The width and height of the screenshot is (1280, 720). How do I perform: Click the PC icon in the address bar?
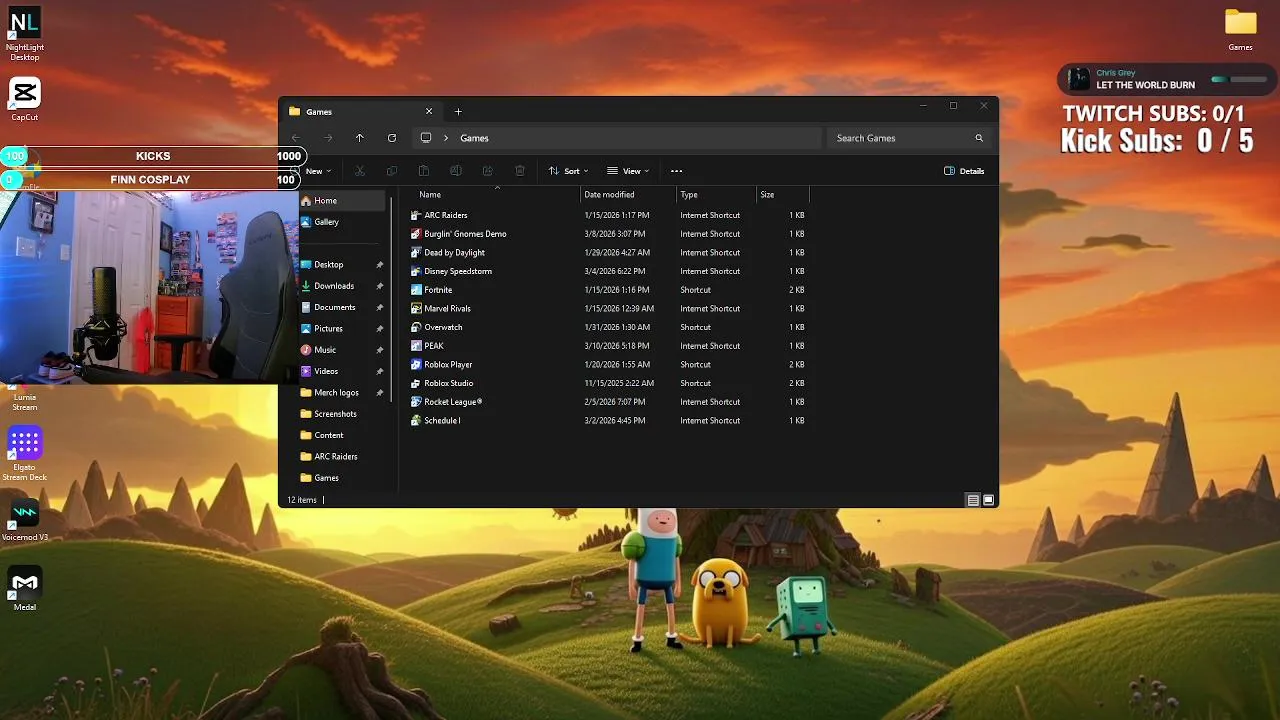426,138
